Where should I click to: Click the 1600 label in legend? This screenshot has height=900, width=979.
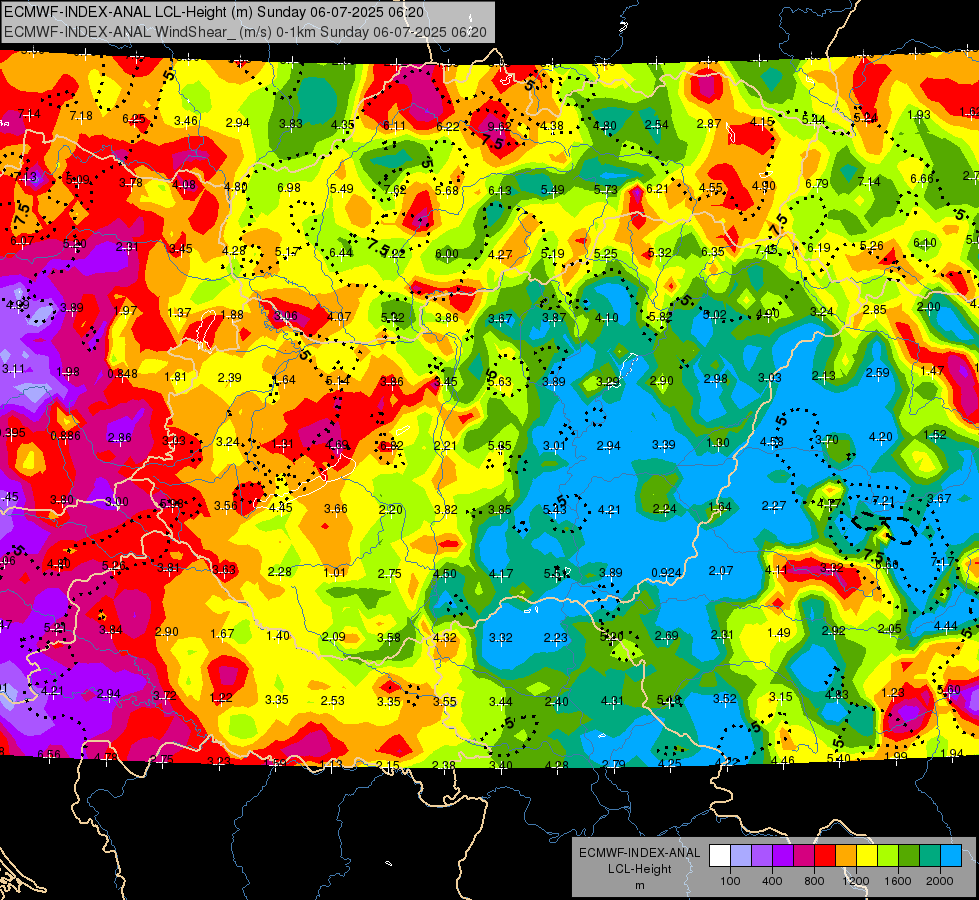coord(898,881)
